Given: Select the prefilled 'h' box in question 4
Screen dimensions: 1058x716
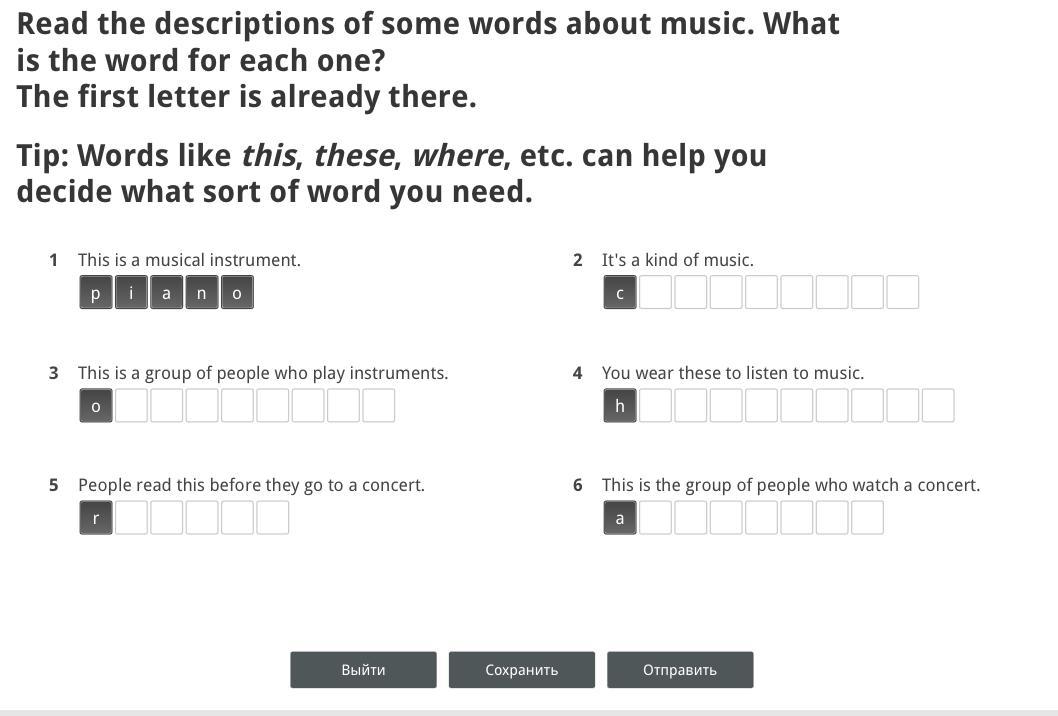Looking at the screenshot, I should (620, 406).
